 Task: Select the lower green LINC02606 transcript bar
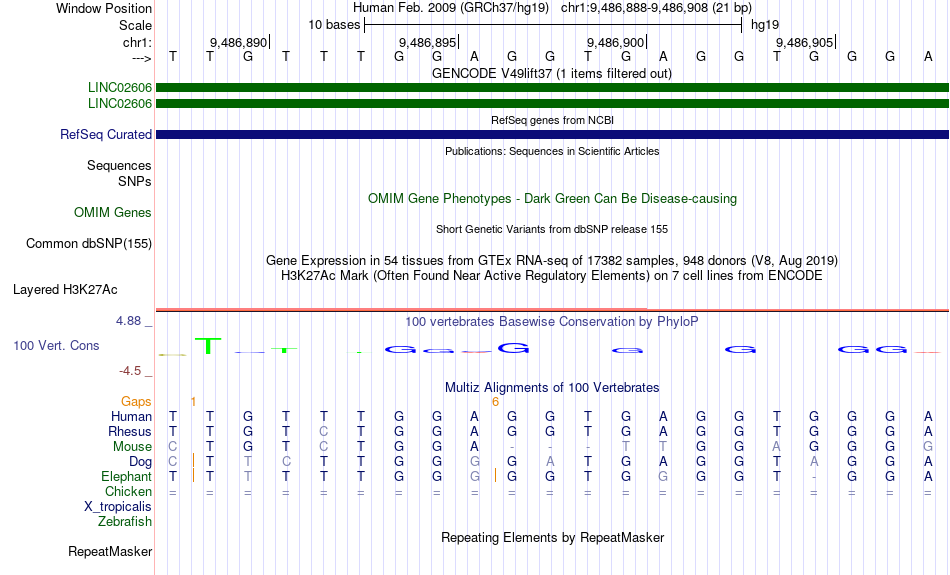(552, 104)
